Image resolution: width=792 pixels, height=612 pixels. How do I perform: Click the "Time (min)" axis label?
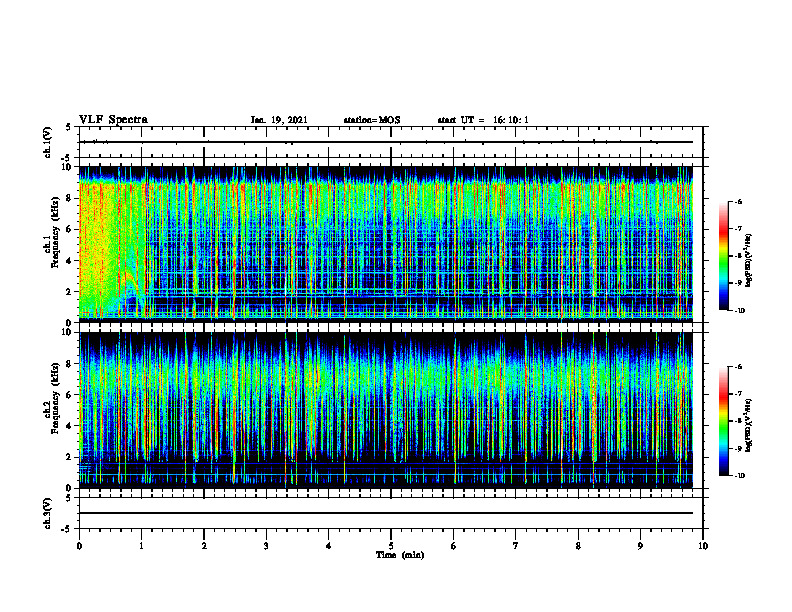click(400, 555)
